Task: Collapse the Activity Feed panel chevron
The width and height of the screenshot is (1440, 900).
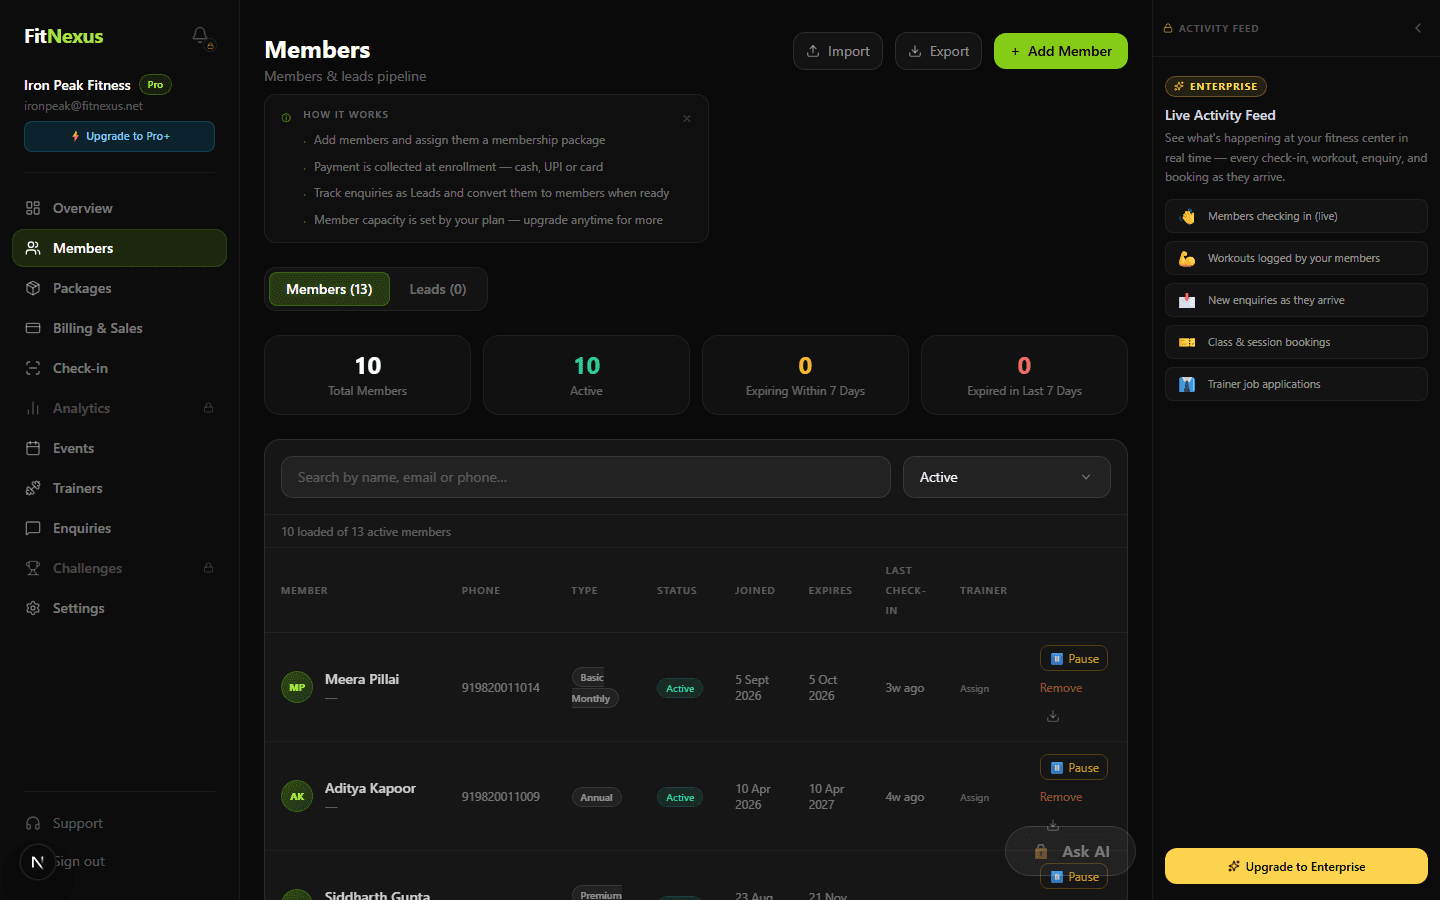Action: 1418,28
